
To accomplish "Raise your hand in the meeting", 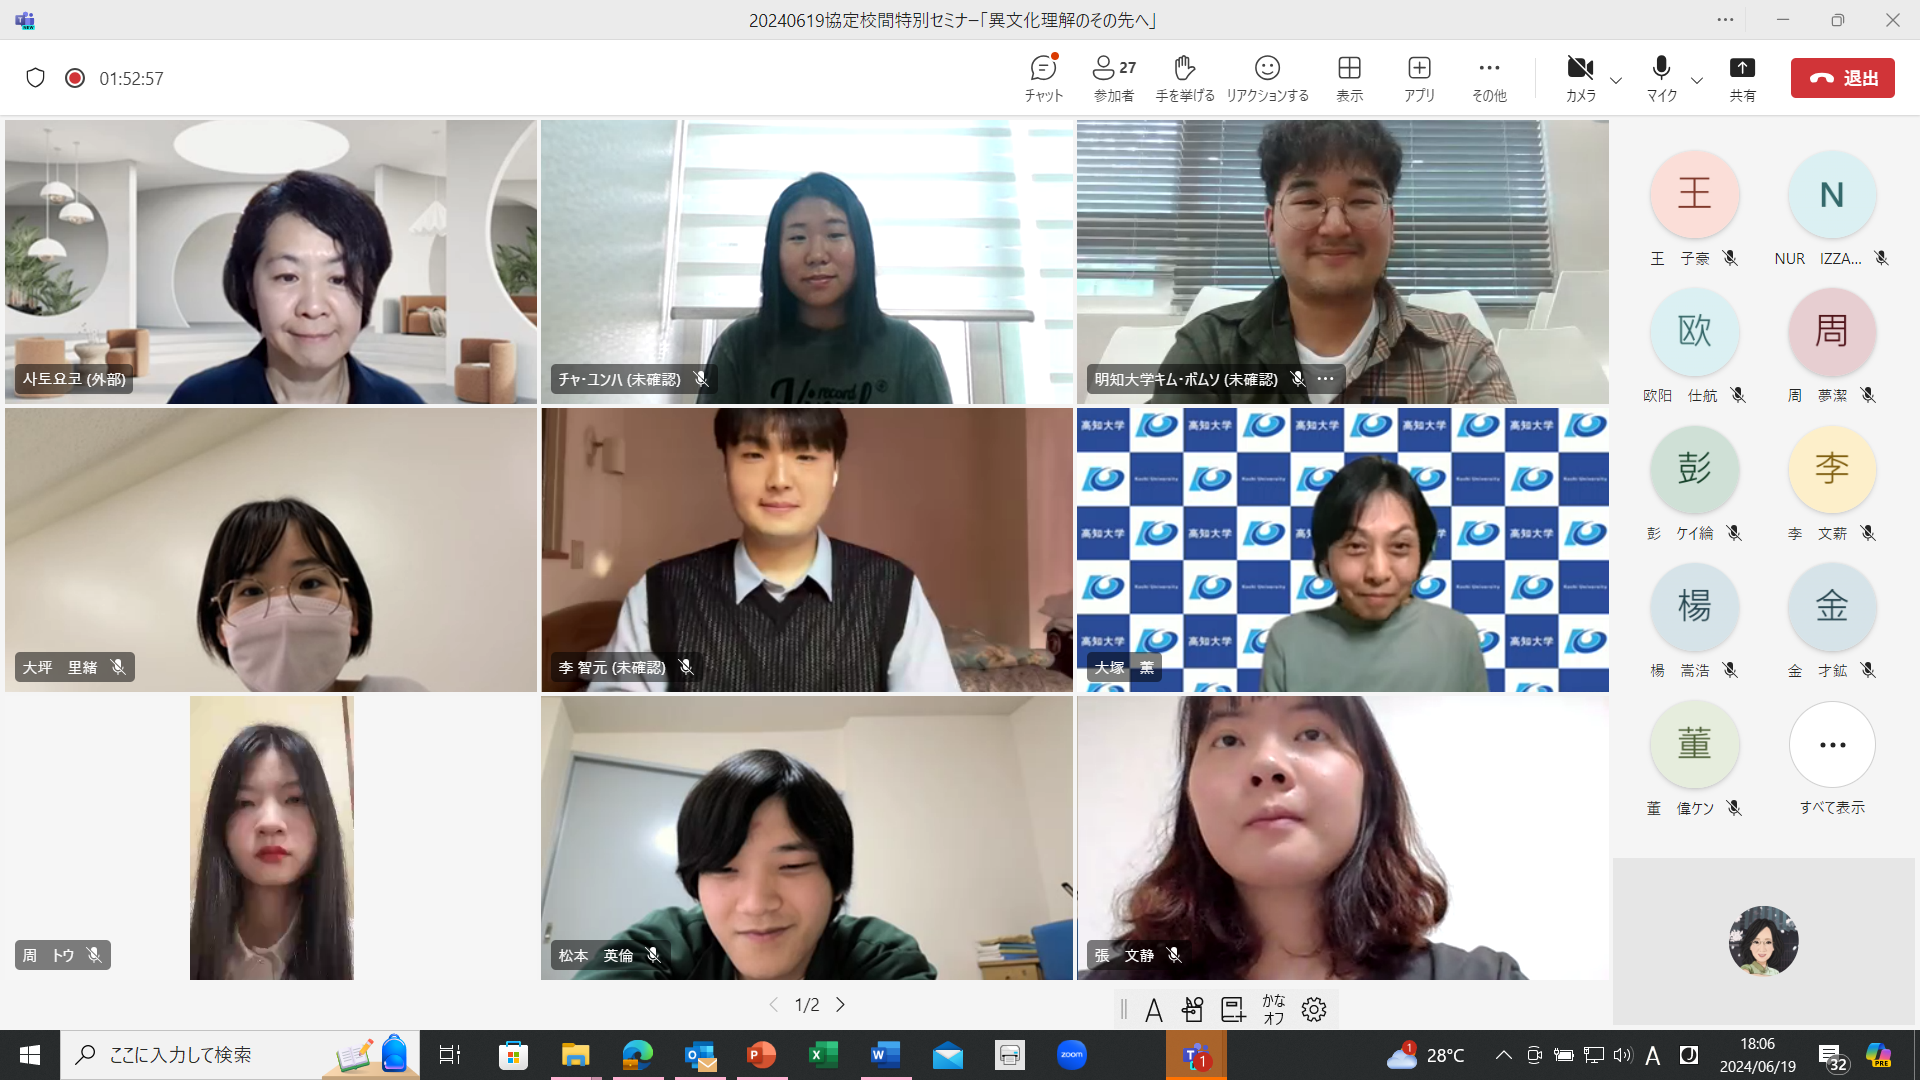I will click(1184, 78).
